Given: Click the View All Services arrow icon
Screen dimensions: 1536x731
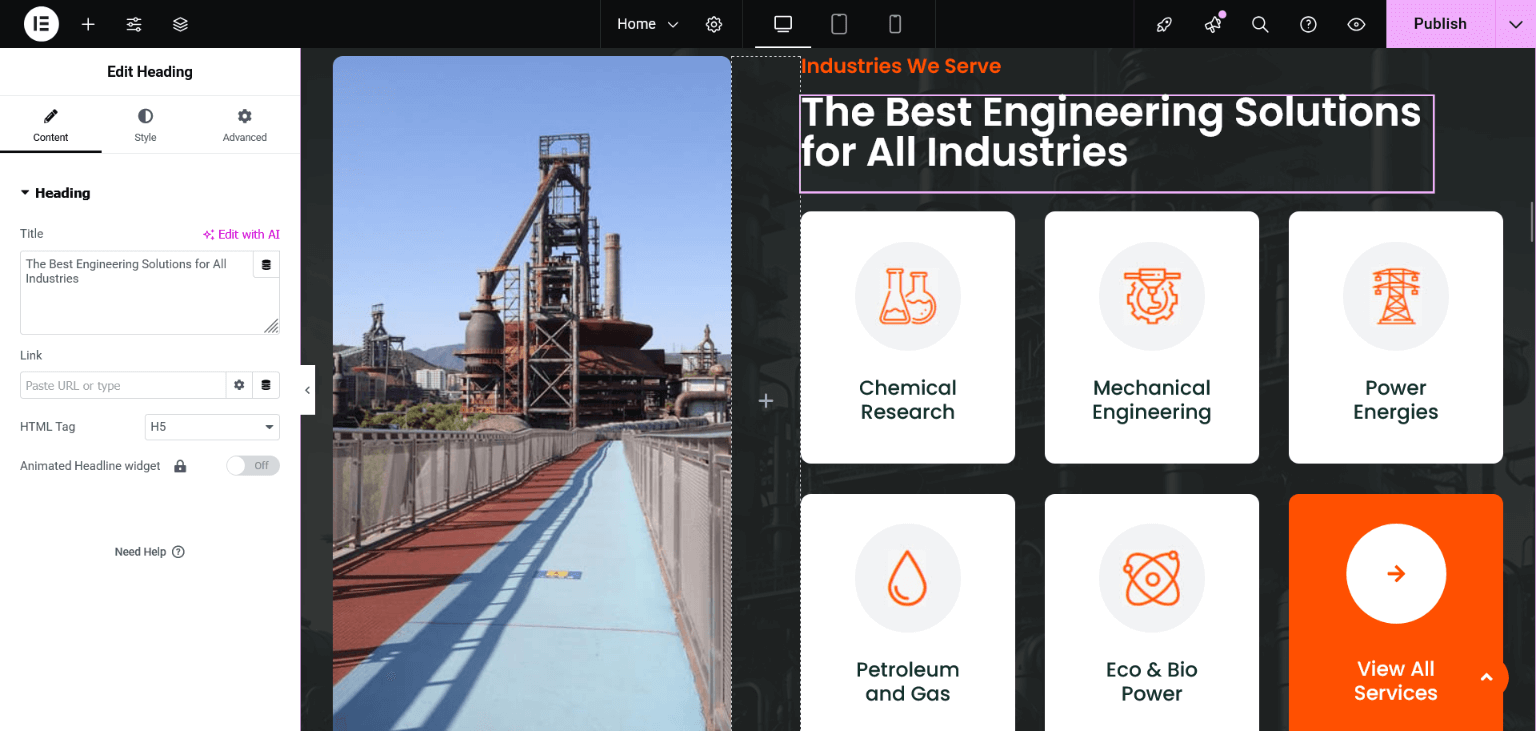Looking at the screenshot, I should (1396, 573).
